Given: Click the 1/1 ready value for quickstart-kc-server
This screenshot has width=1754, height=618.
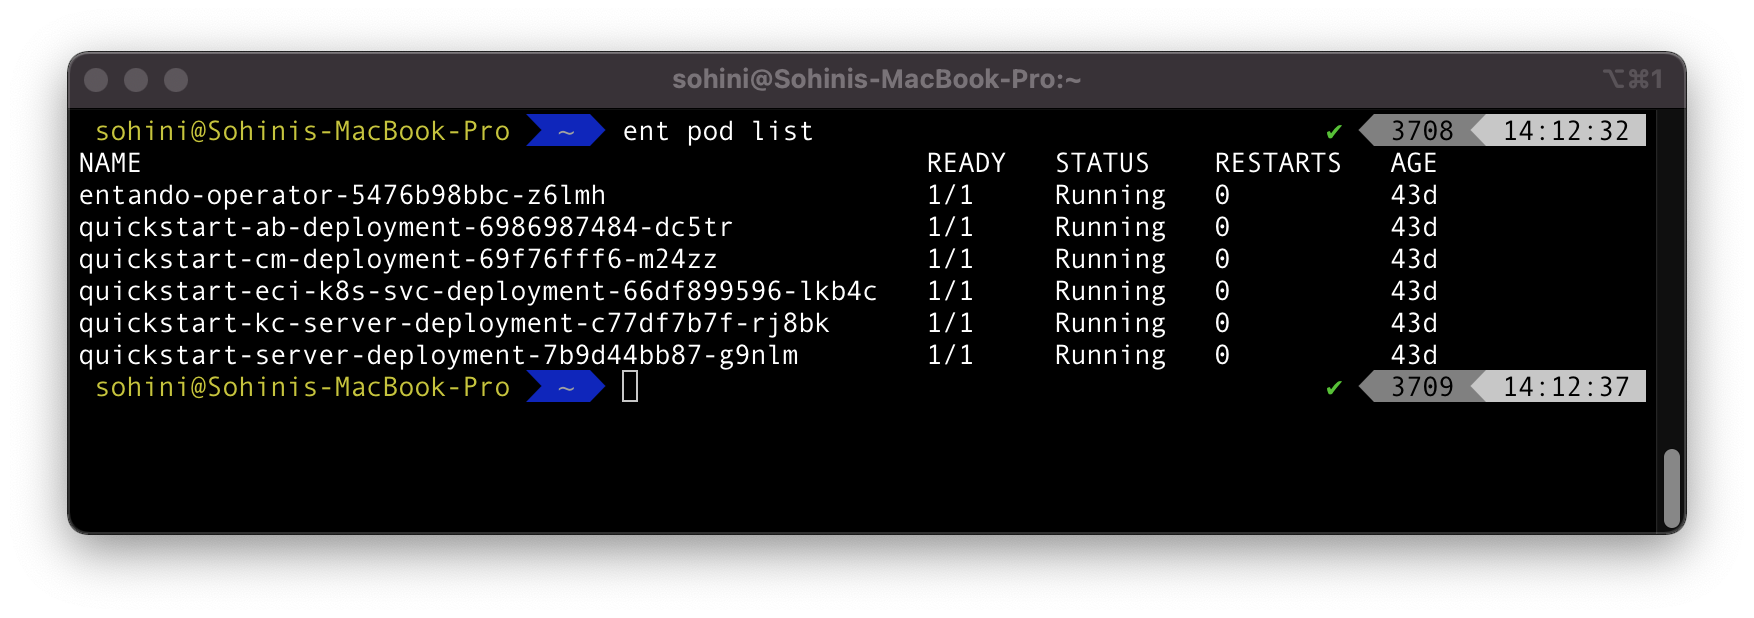Looking at the screenshot, I should coord(950,323).
